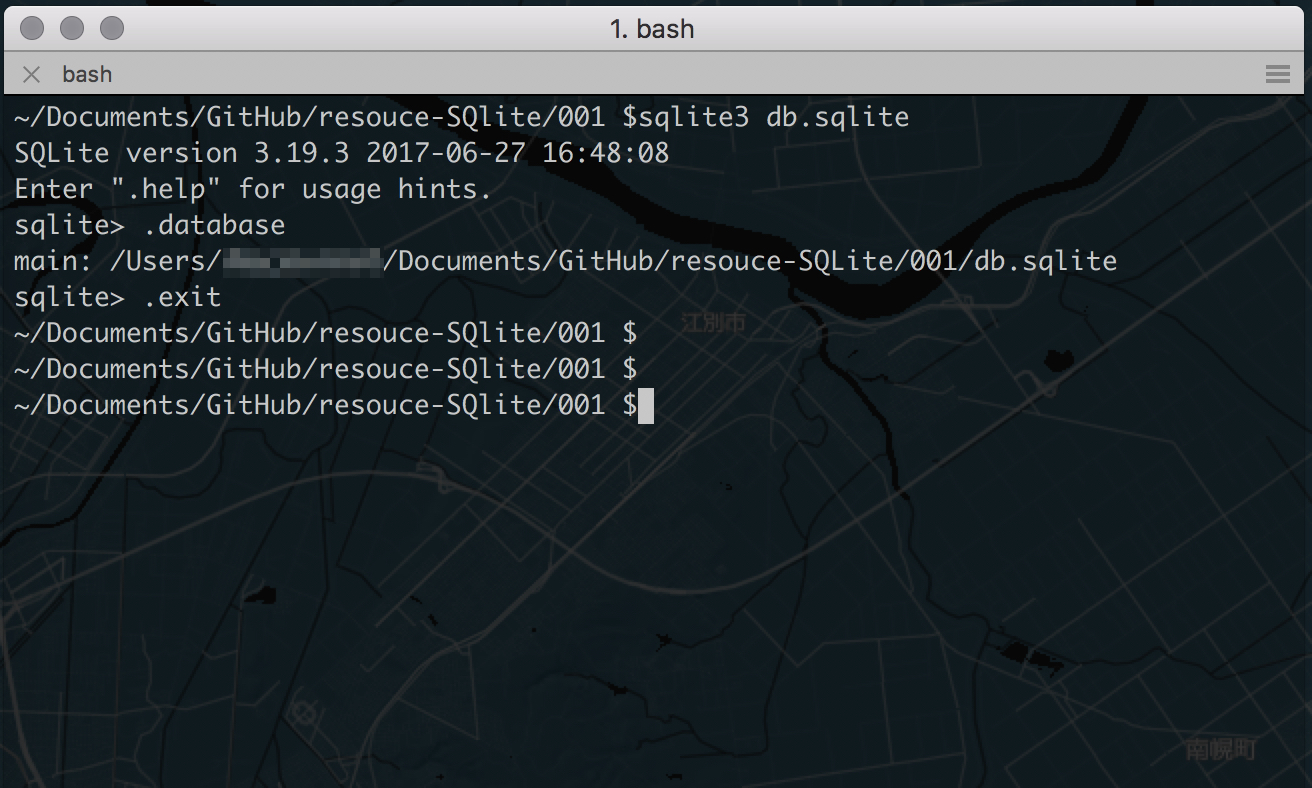1312x788 pixels.
Task: Click the terminal cursor block at last prompt
Action: point(646,405)
